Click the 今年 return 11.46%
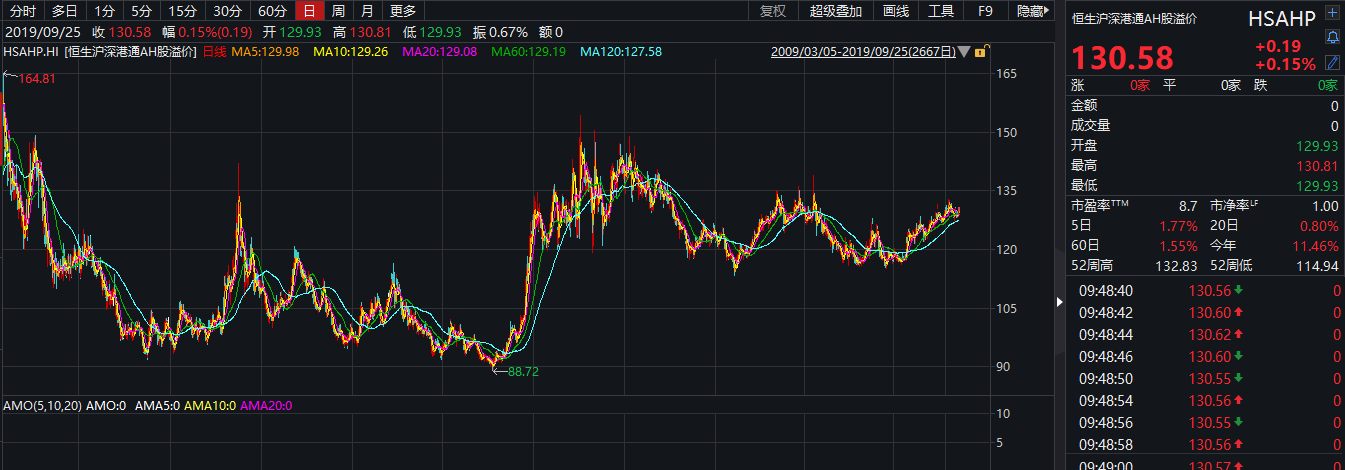The height and width of the screenshot is (470, 1345). [x=1316, y=244]
